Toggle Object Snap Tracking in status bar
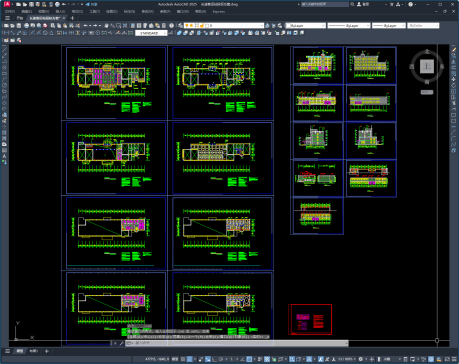 242,359
